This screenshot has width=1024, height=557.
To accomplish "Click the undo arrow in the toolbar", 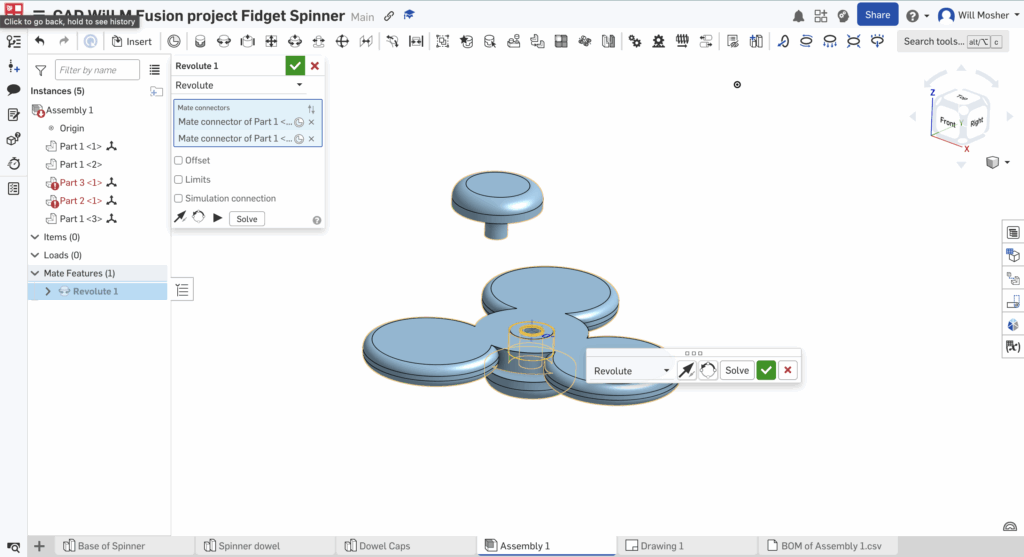I will point(40,41).
